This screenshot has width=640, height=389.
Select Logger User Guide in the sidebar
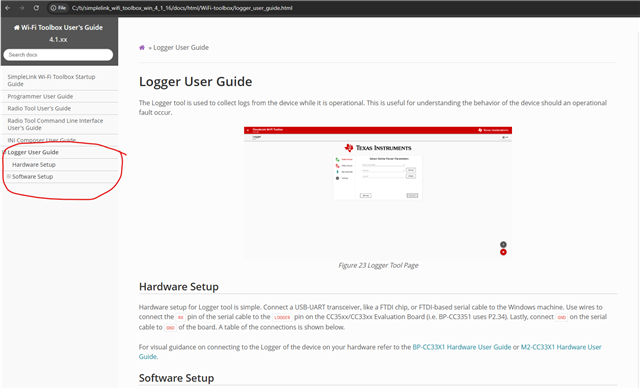[x=33, y=152]
